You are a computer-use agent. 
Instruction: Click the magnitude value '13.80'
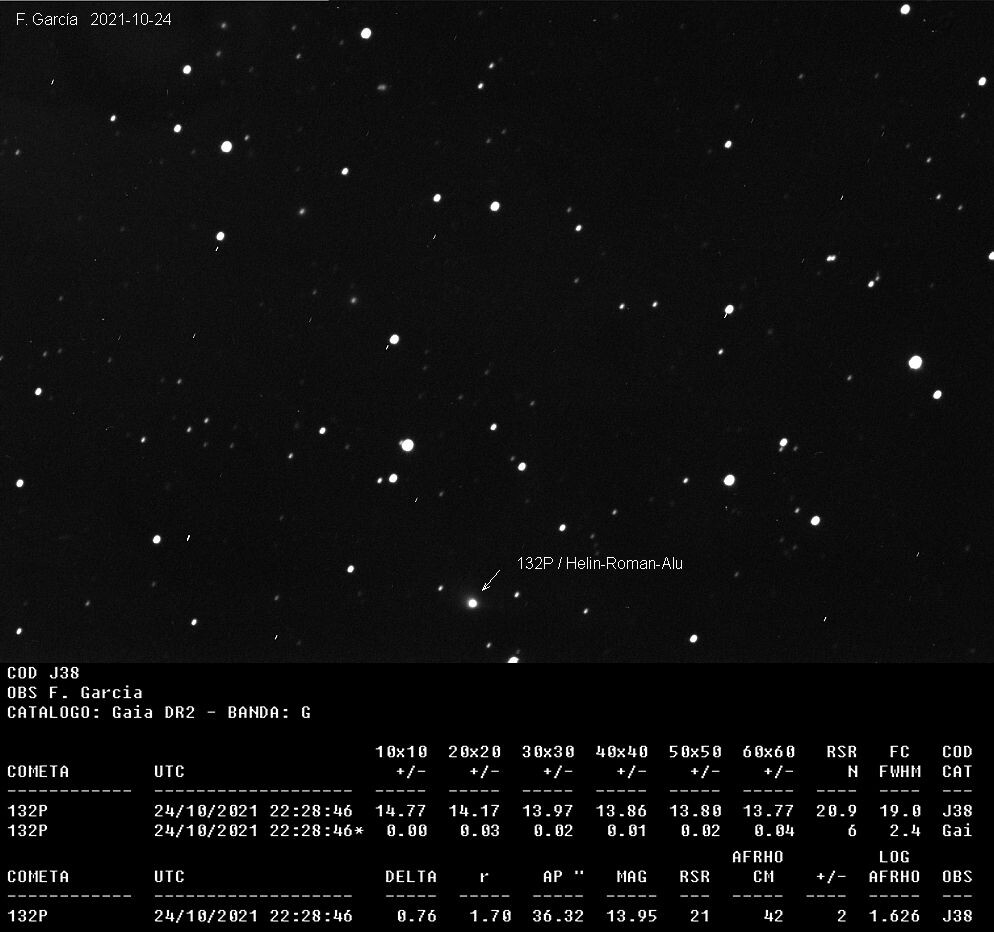click(695, 811)
